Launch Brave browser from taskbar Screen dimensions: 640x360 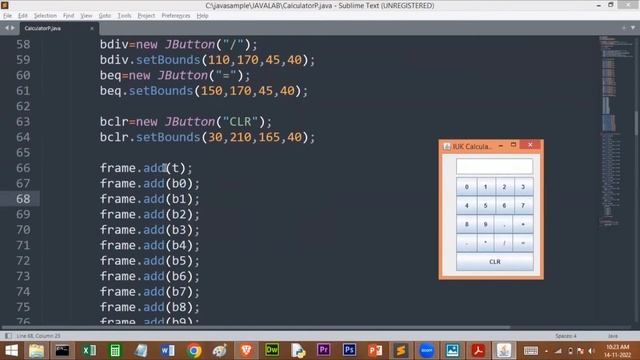coord(246,351)
